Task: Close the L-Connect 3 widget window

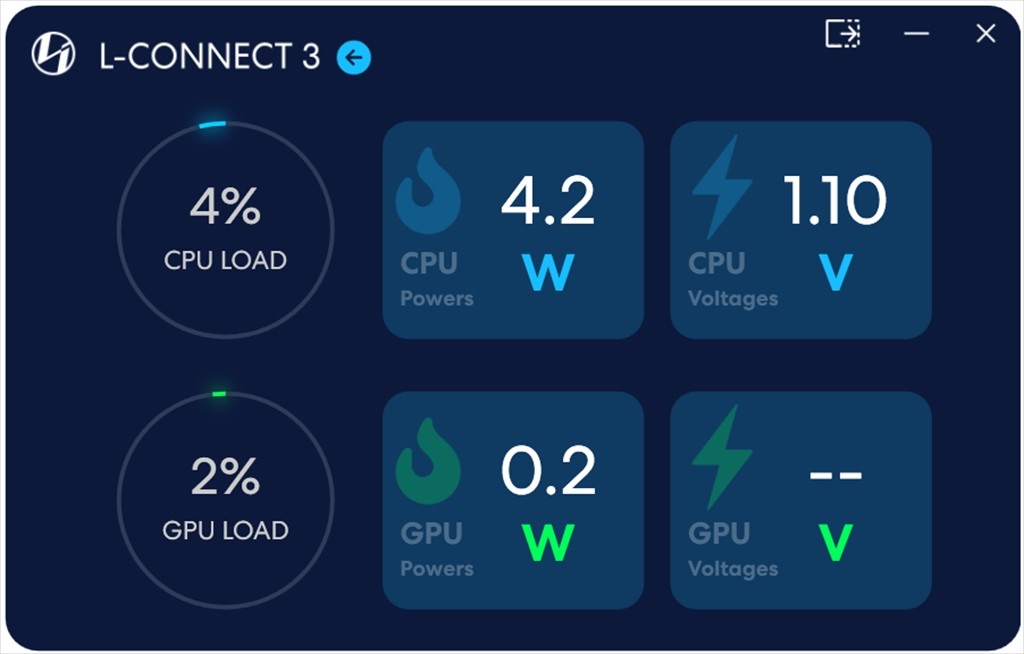Action: [x=985, y=34]
